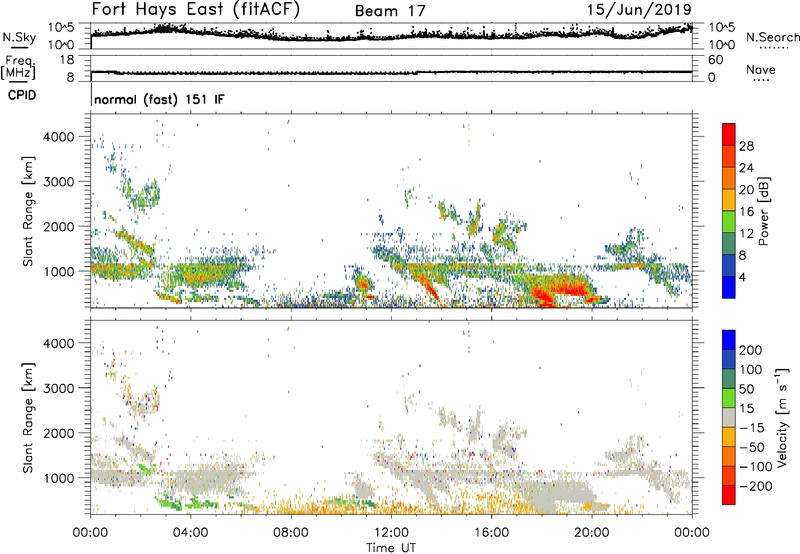
Task: Click '2000' on the velocity panel range axis
Action: click(x=59, y=433)
